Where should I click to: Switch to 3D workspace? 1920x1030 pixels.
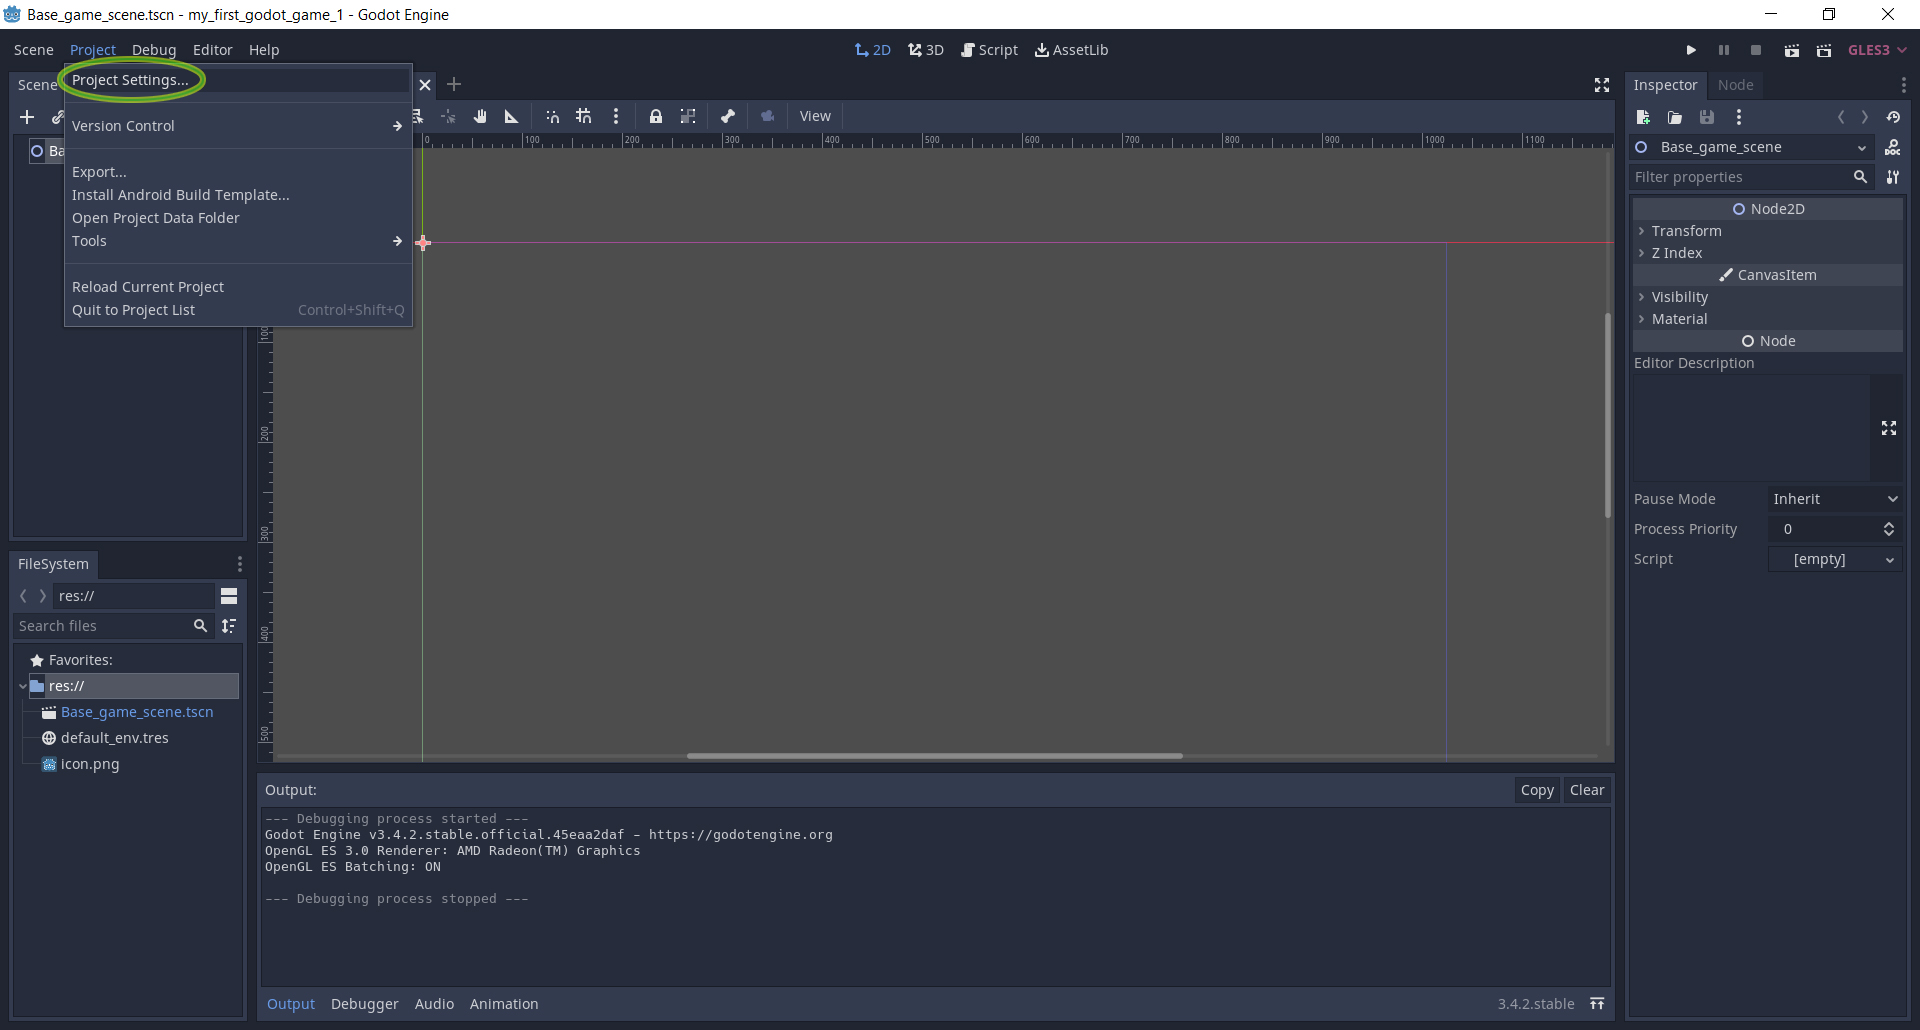tap(926, 50)
